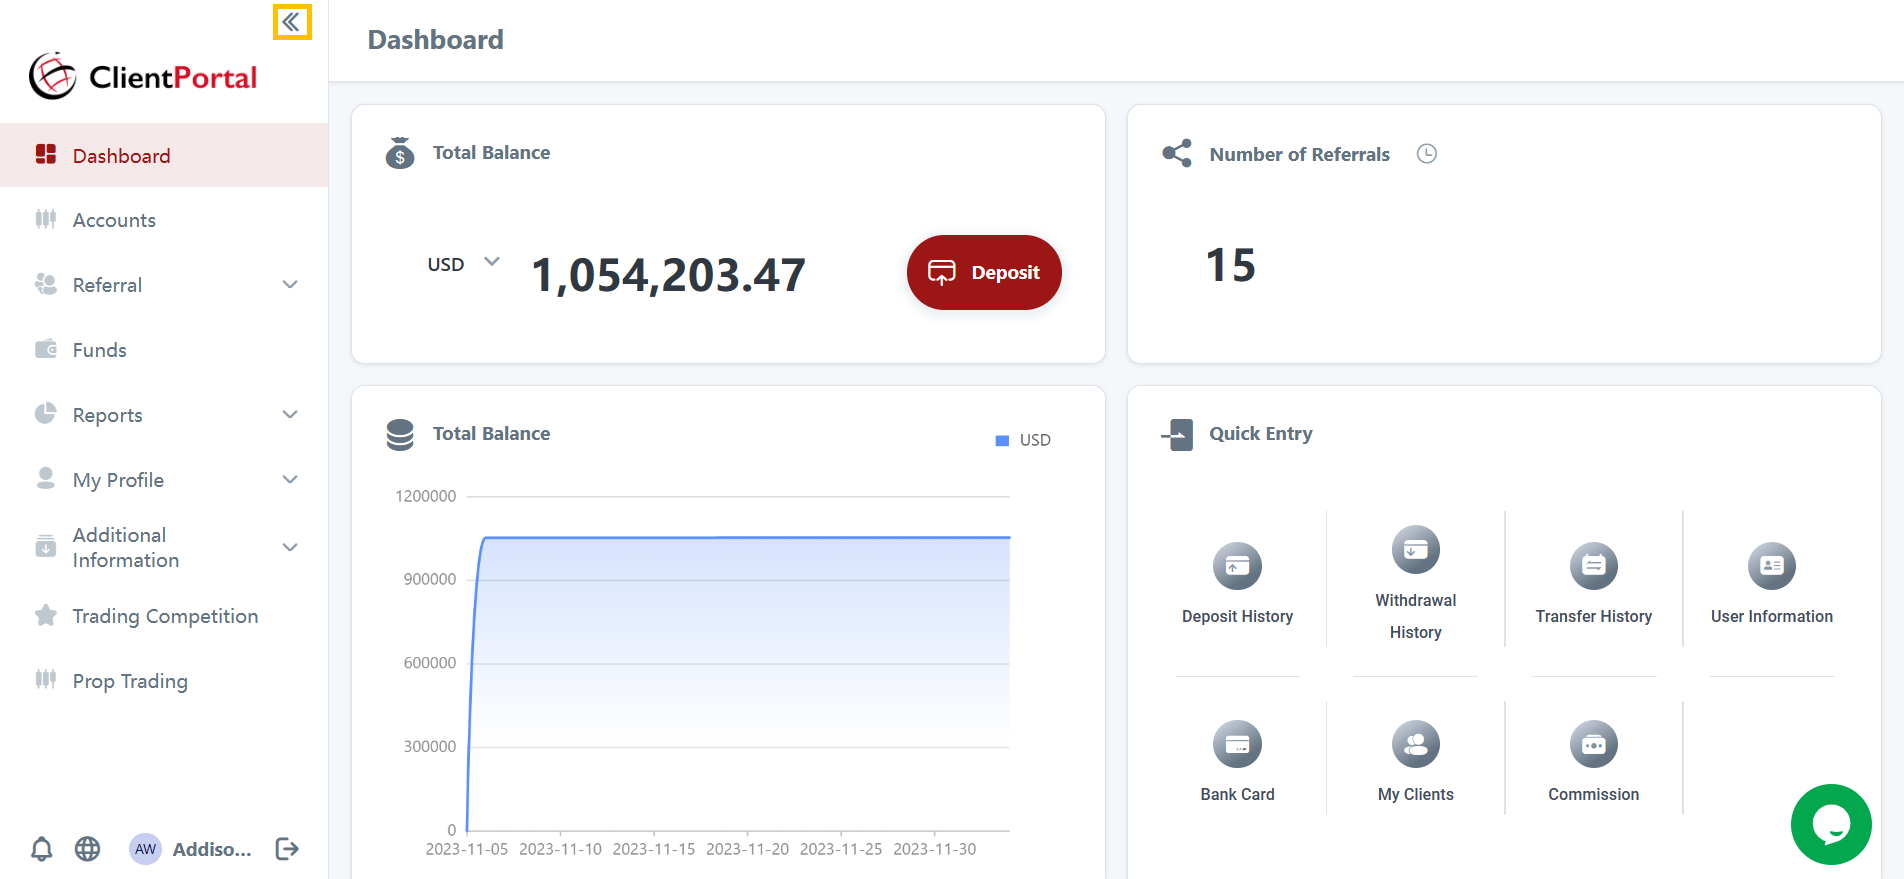Change language using the globe icon
The height and width of the screenshot is (879, 1904).
[88, 849]
